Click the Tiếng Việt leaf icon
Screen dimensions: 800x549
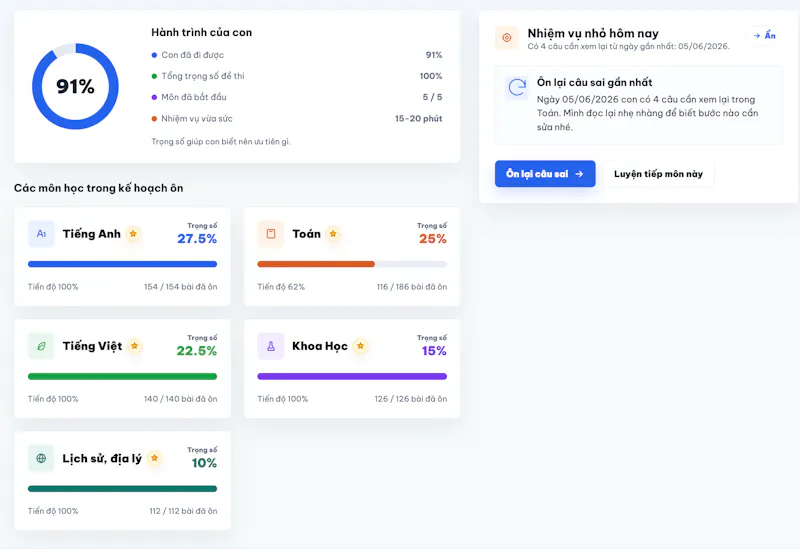tap(41, 346)
